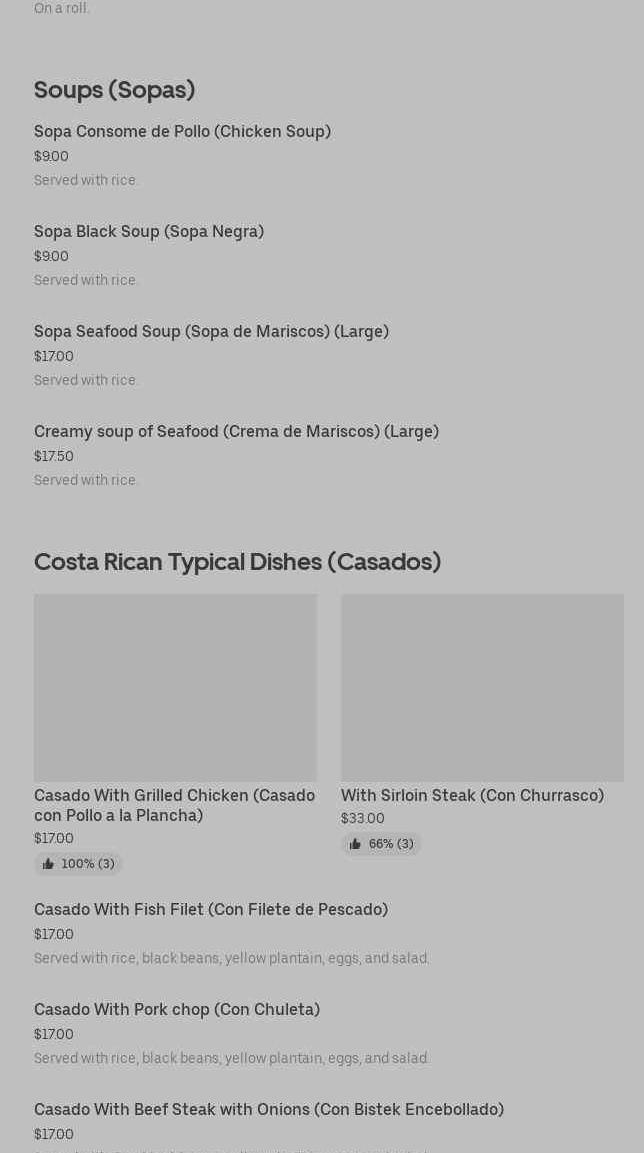
Task: Select Casado With Pork chop (Con Chuleta)
Action: (177, 1010)
